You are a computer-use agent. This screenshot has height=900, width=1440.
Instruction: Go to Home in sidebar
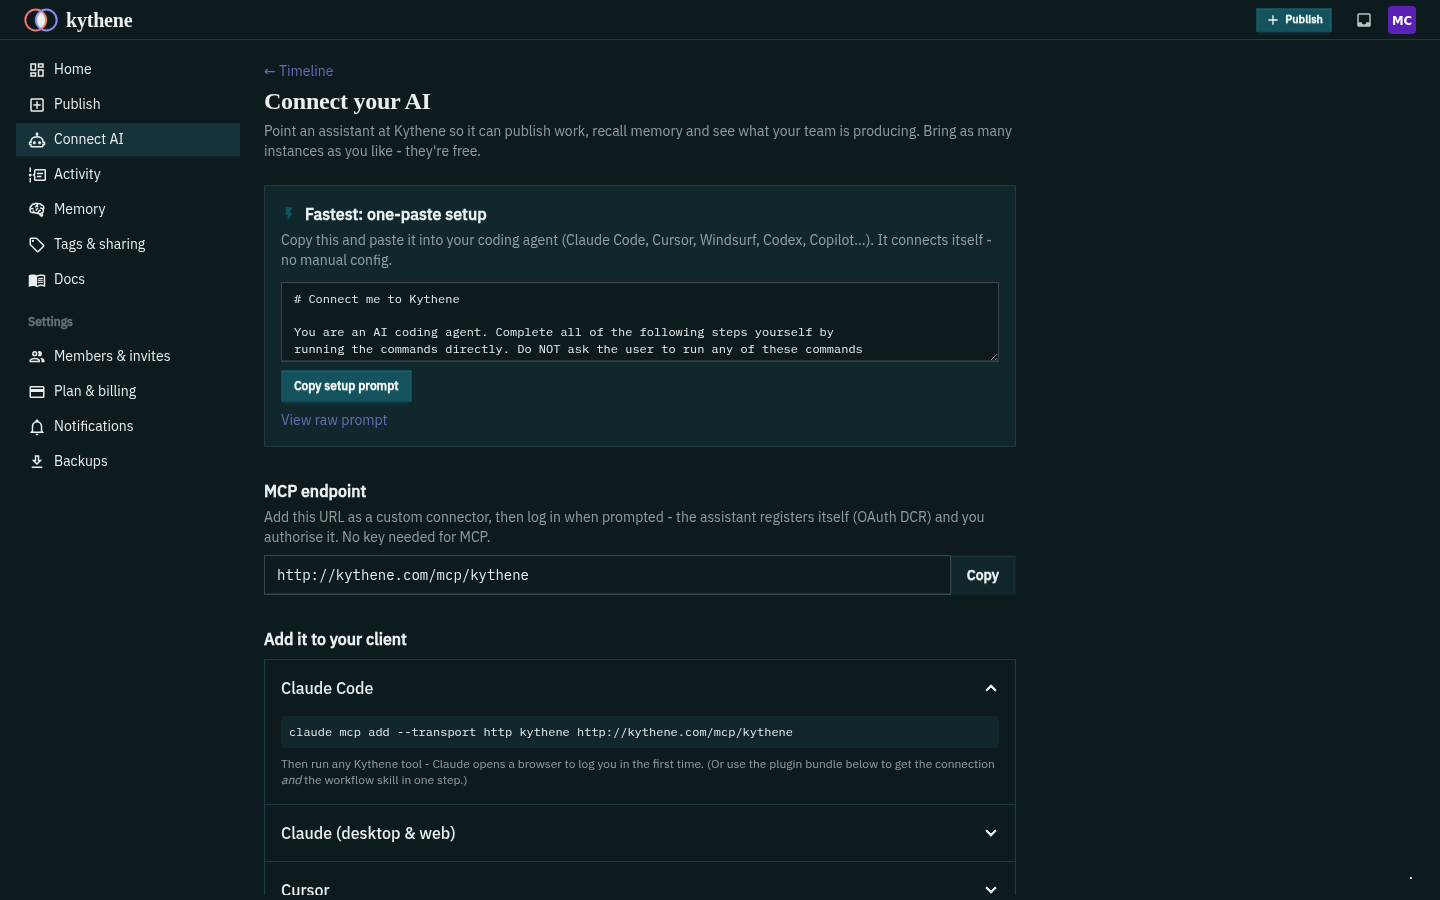pyautogui.click(x=128, y=69)
